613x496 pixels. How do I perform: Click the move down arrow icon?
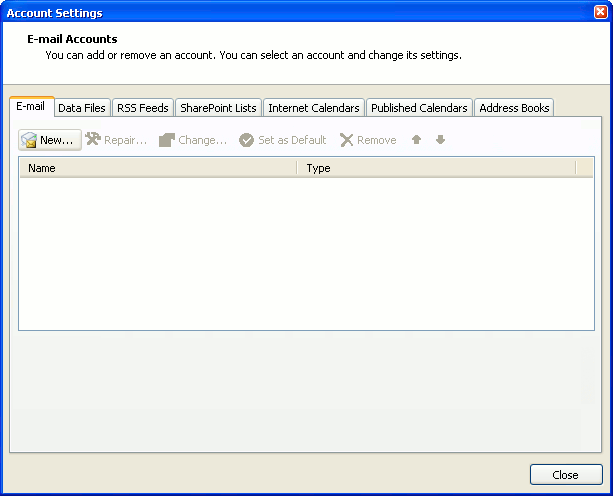(440, 140)
